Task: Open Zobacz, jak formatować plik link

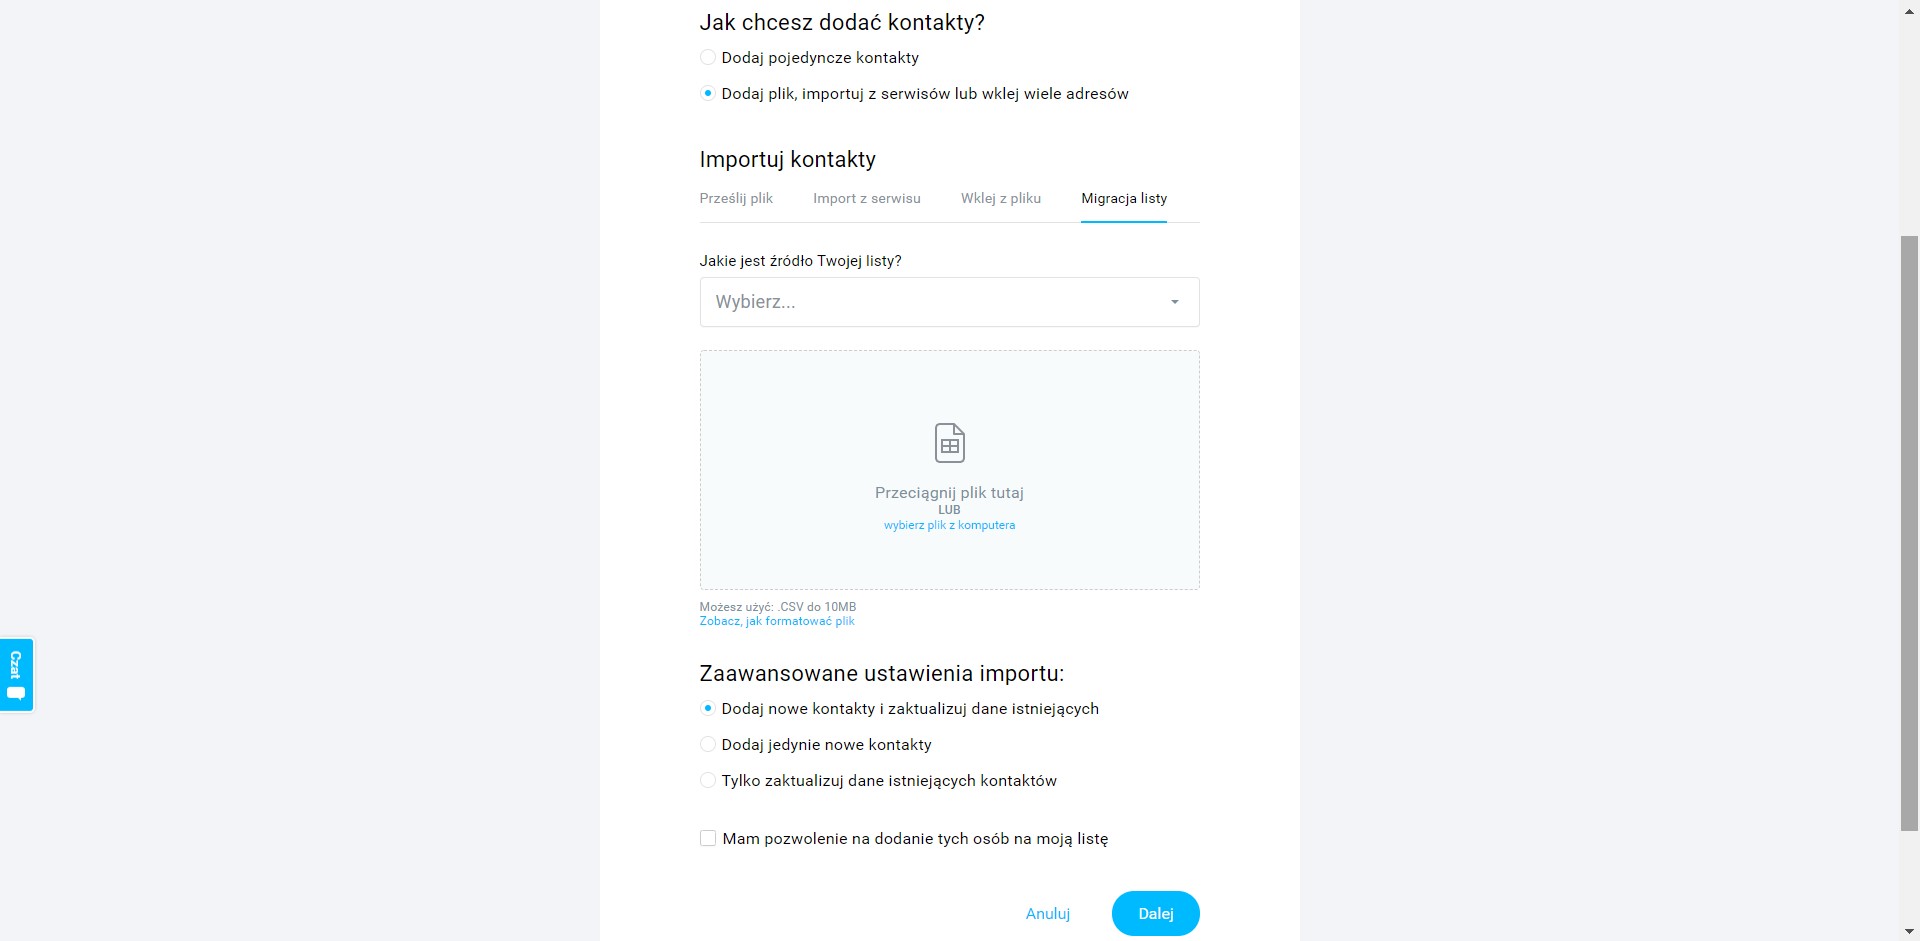Action: tap(777, 621)
